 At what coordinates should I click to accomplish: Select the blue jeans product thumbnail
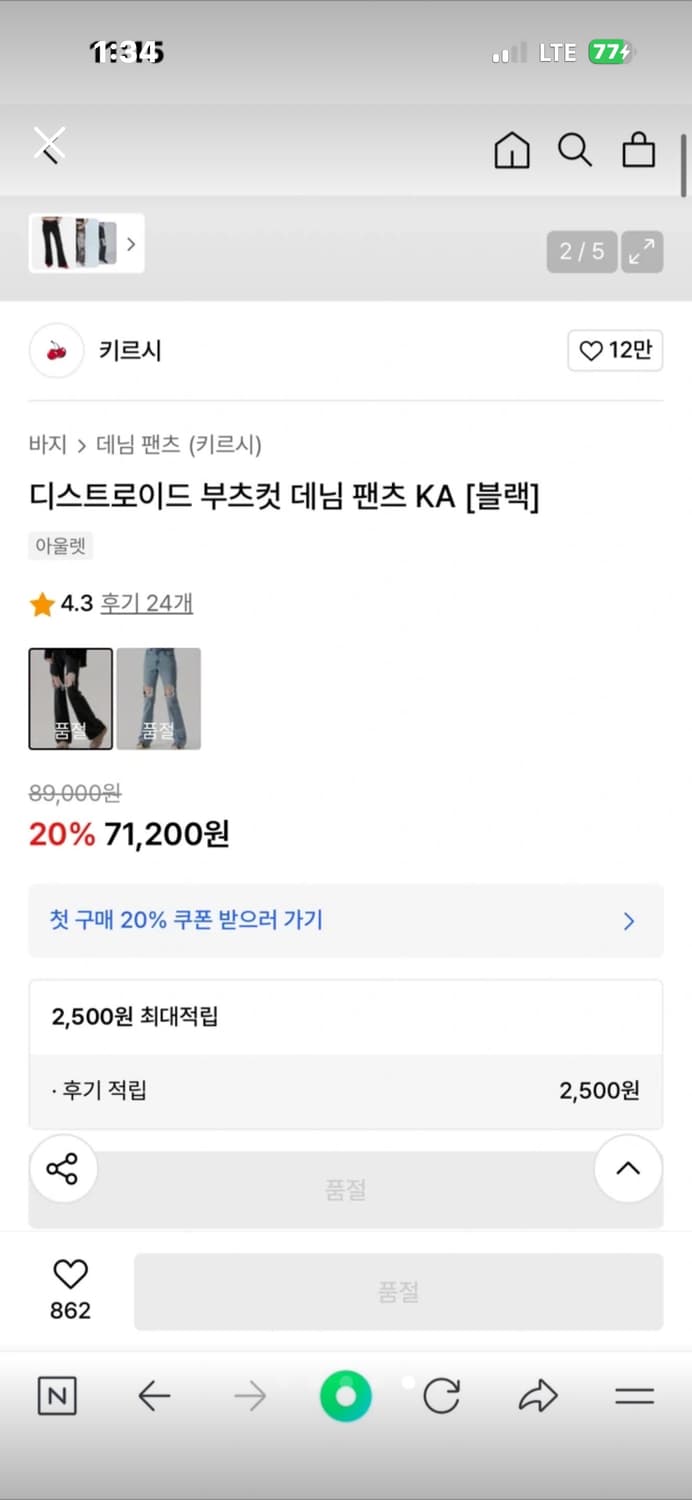[x=158, y=698]
